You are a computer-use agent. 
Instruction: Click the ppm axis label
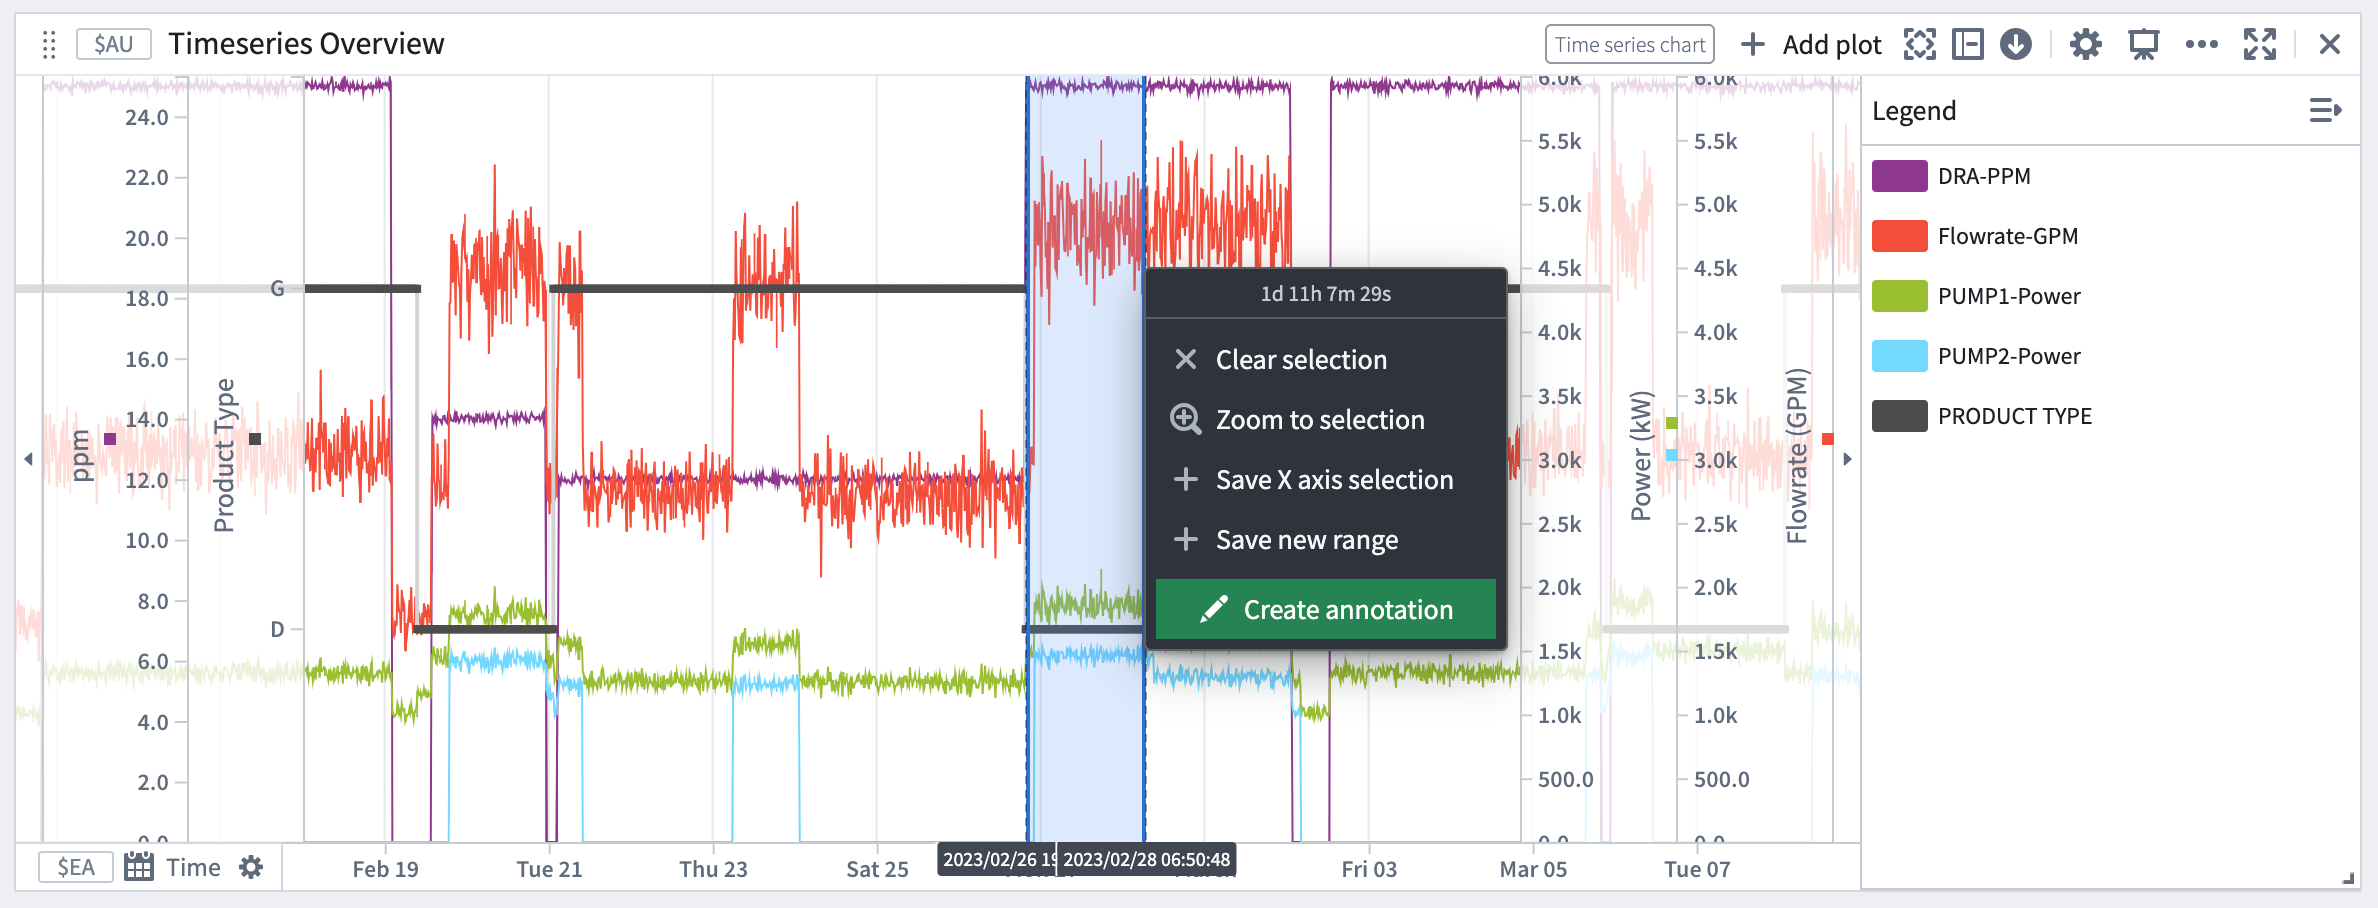[x=82, y=456]
